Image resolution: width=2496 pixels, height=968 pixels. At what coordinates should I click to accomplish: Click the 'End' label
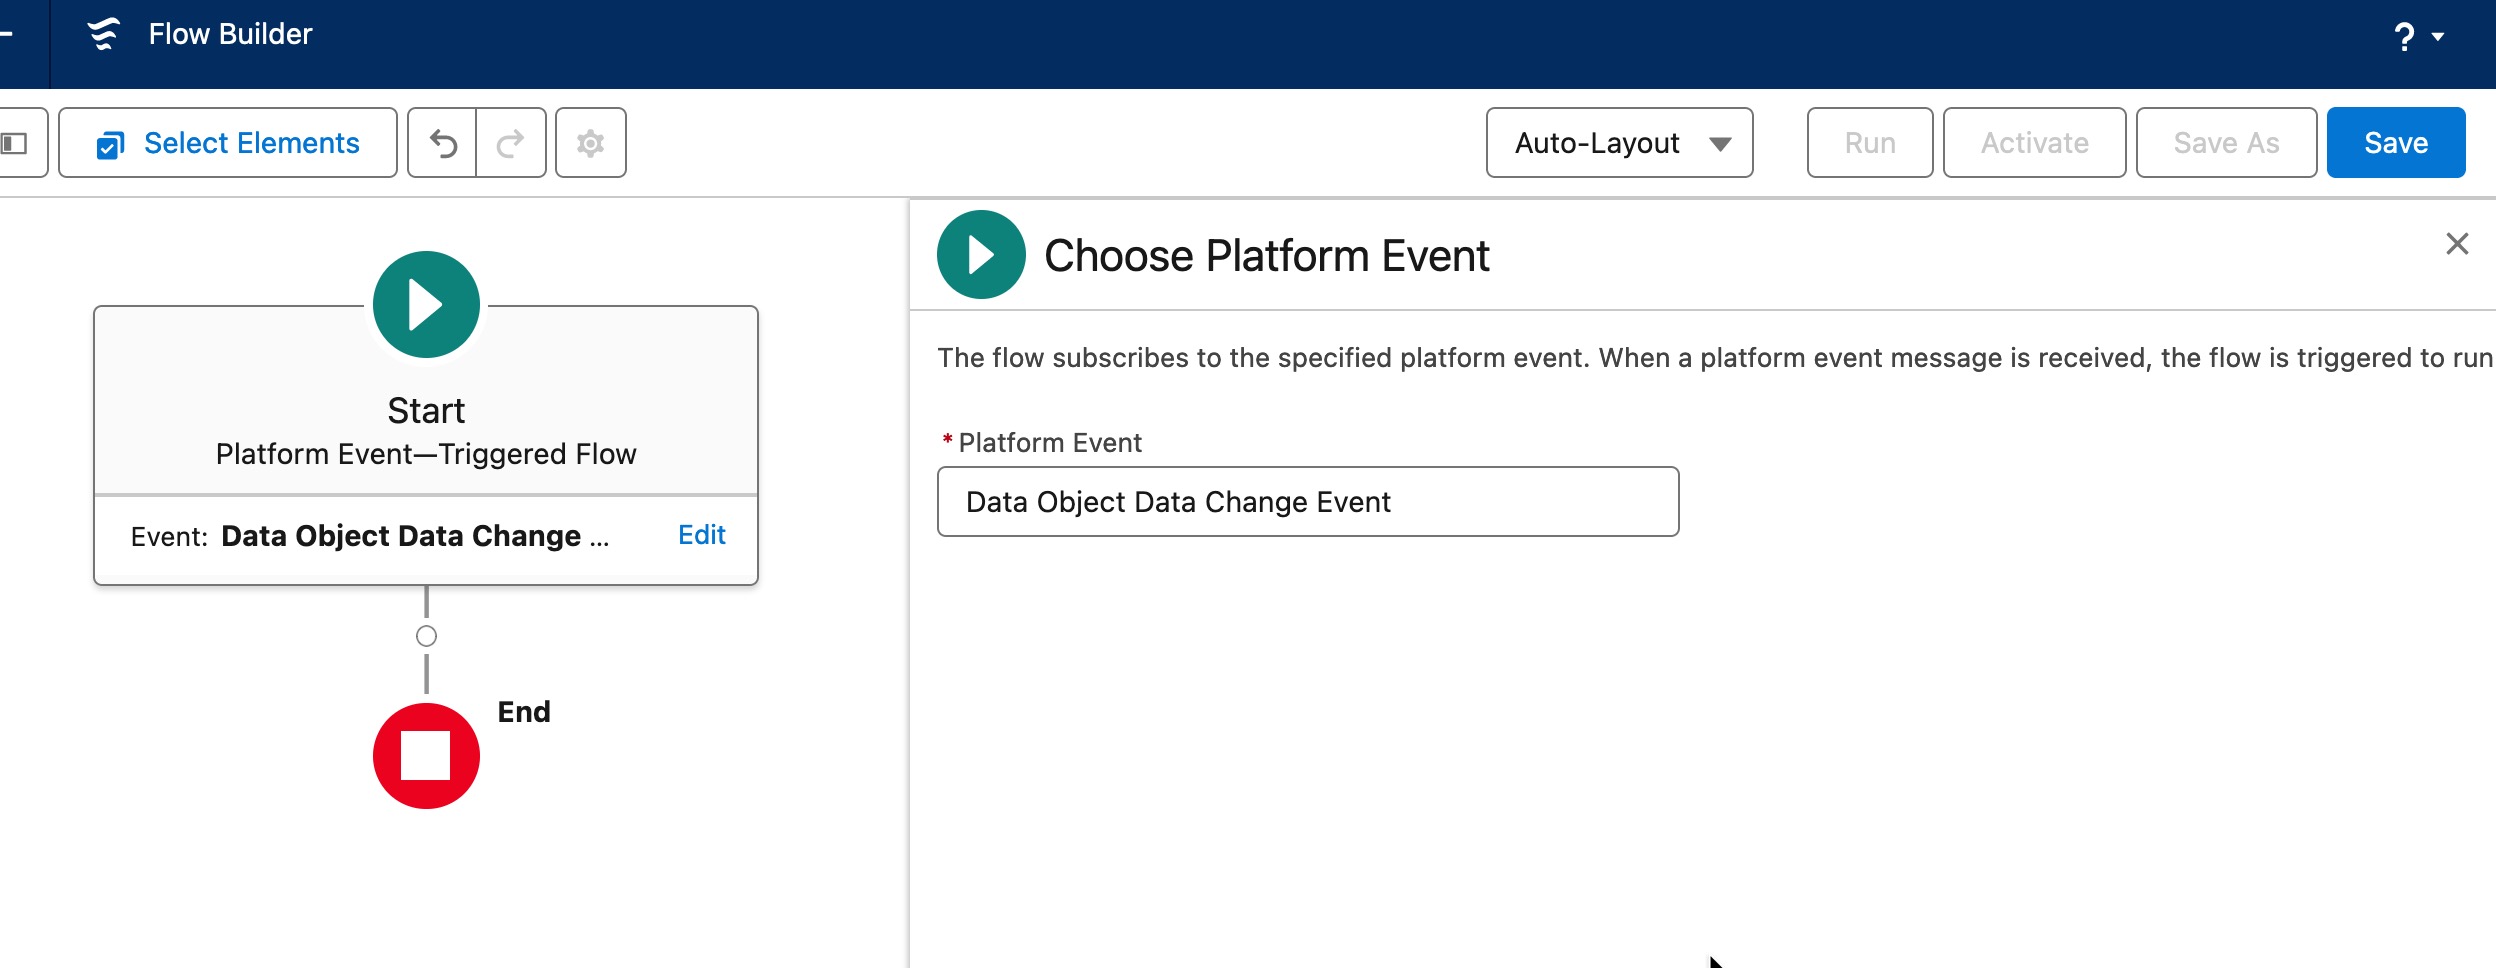524,712
